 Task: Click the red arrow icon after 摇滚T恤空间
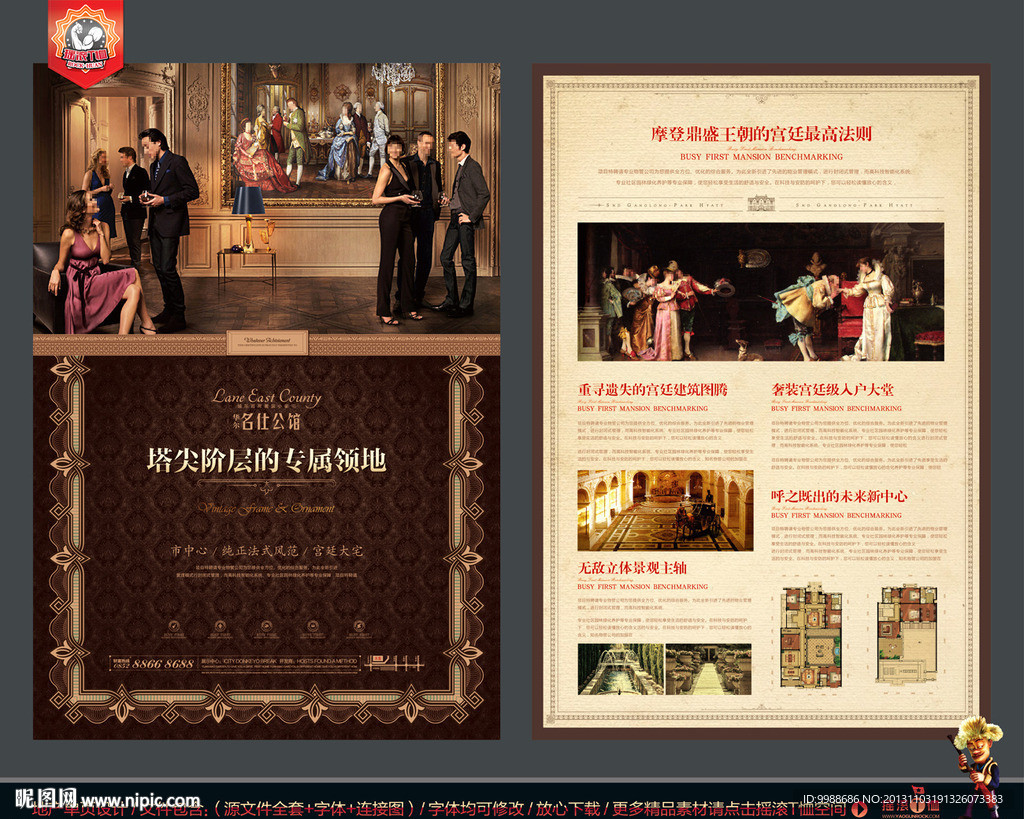pos(860,809)
